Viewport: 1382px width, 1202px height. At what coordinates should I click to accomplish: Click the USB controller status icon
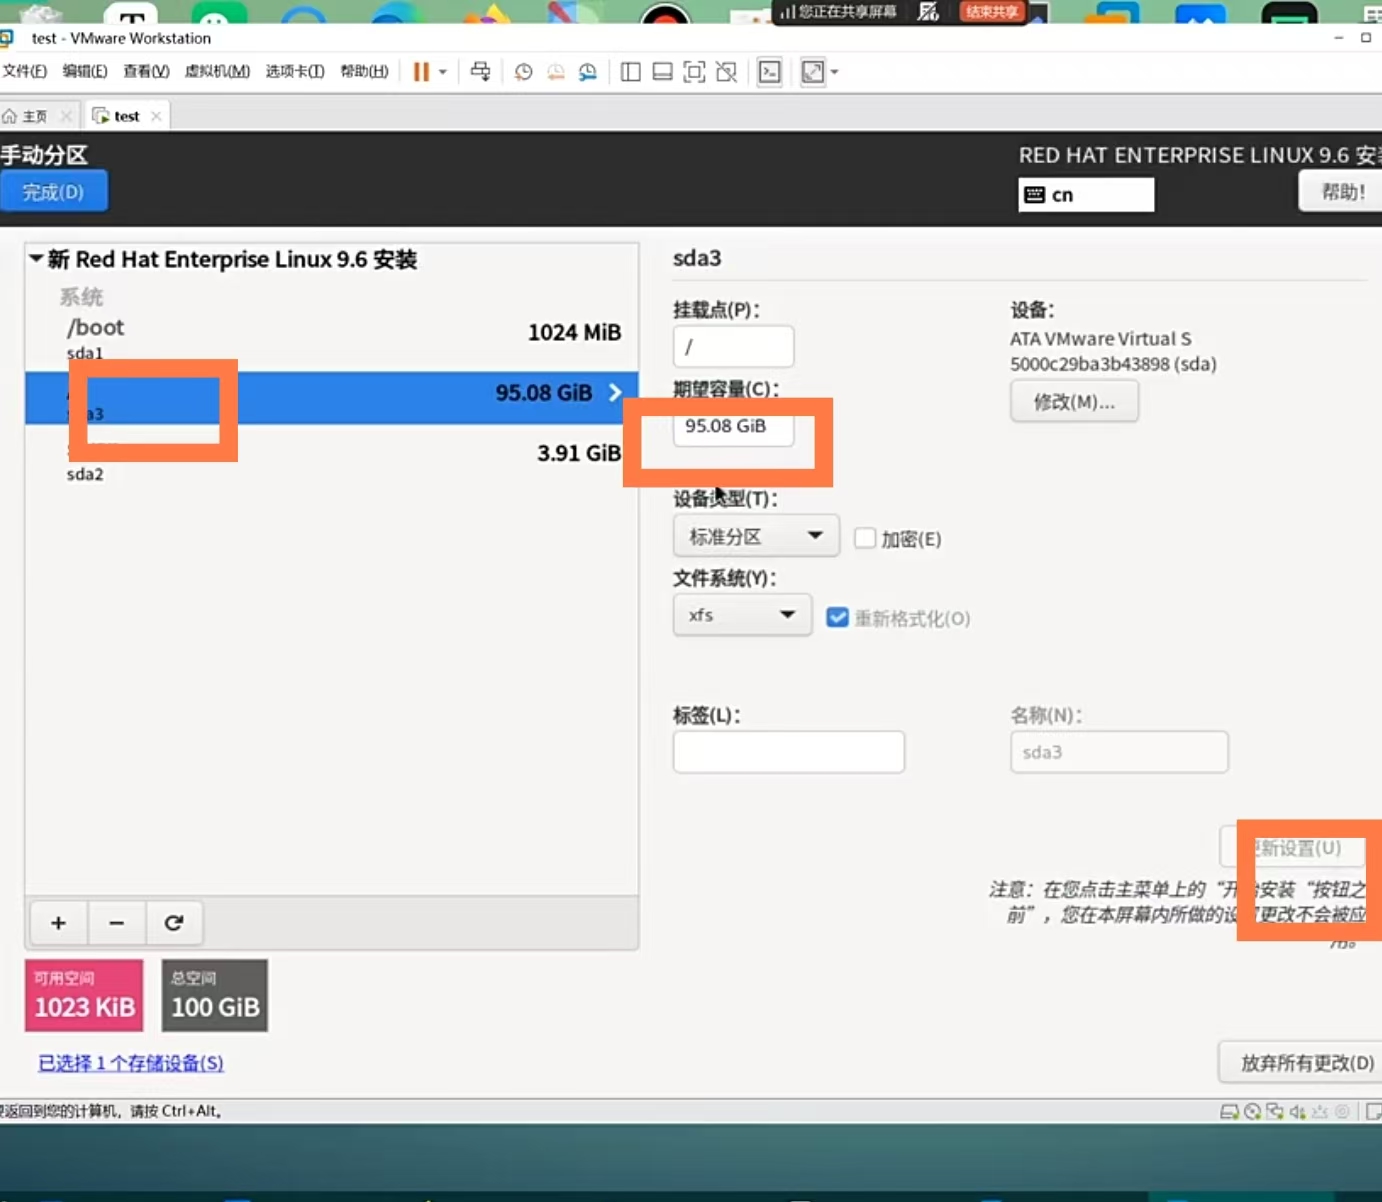pos(1320,1112)
